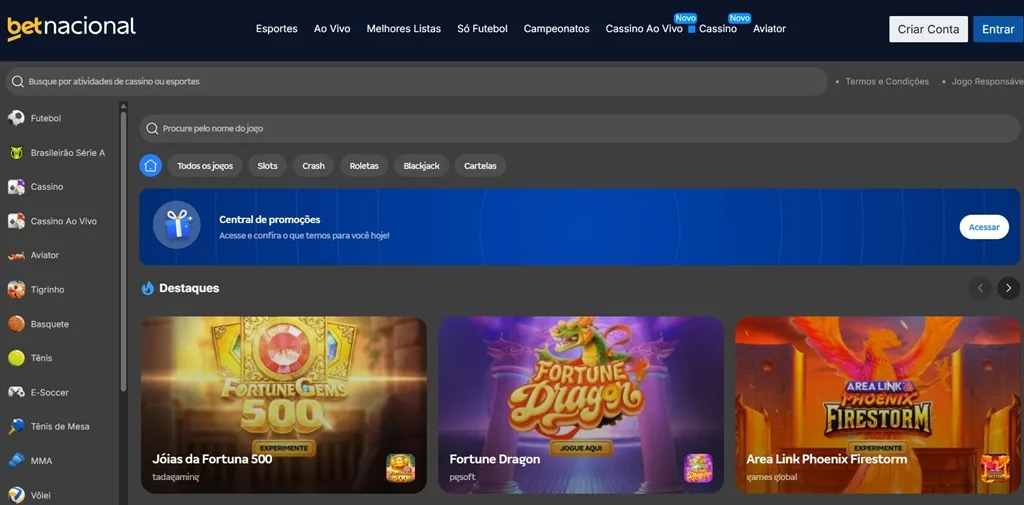The height and width of the screenshot is (505, 1024).
Task: Click the MMA glove icon
Action: tap(16, 461)
